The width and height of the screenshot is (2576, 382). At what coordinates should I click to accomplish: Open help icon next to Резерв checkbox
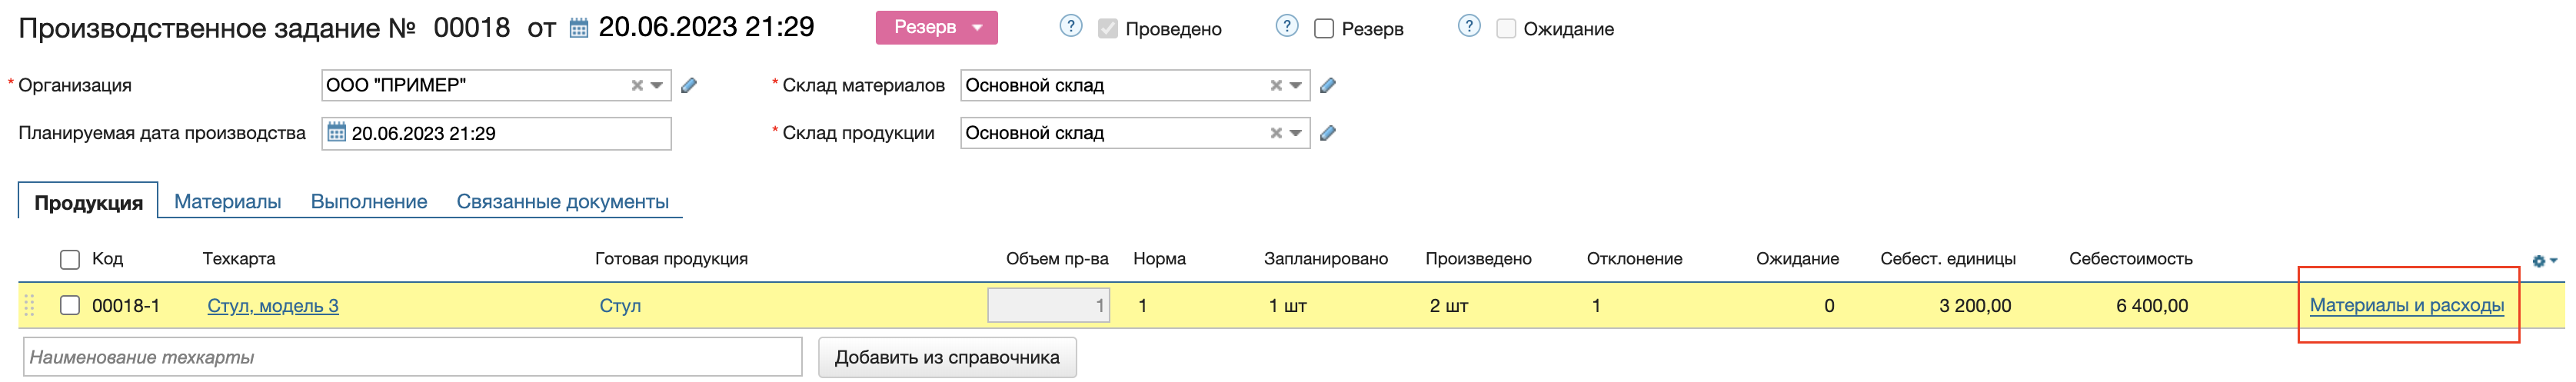tap(1287, 27)
